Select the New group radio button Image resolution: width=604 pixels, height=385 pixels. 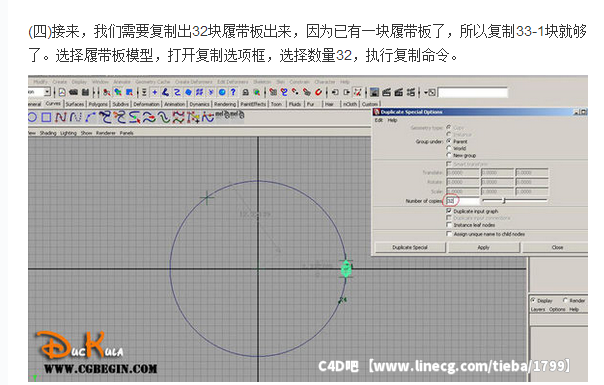click(x=449, y=155)
